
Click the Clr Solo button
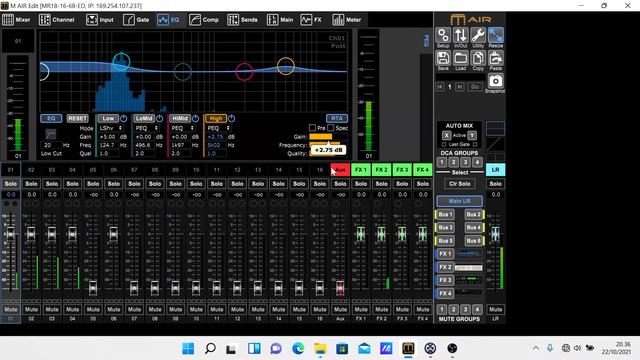pos(460,184)
